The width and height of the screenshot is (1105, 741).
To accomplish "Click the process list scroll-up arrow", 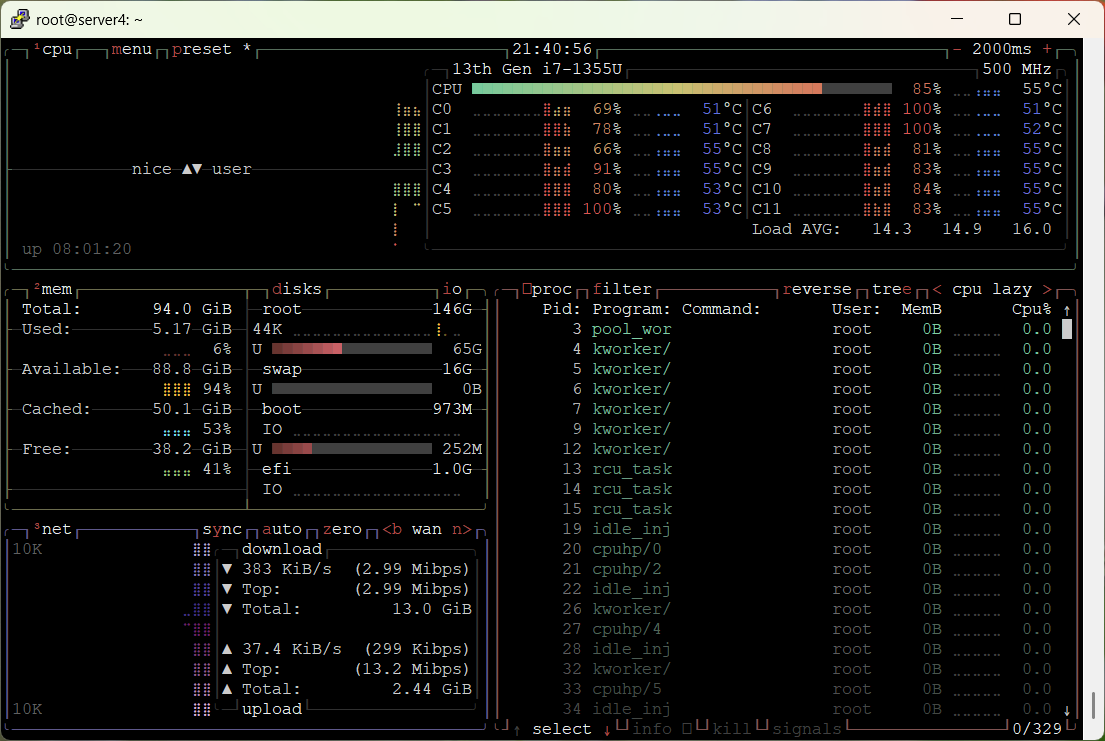I will [1067, 310].
